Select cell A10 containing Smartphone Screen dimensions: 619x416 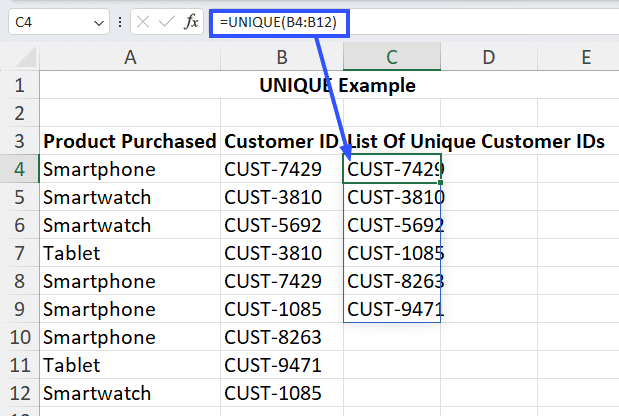pos(130,337)
